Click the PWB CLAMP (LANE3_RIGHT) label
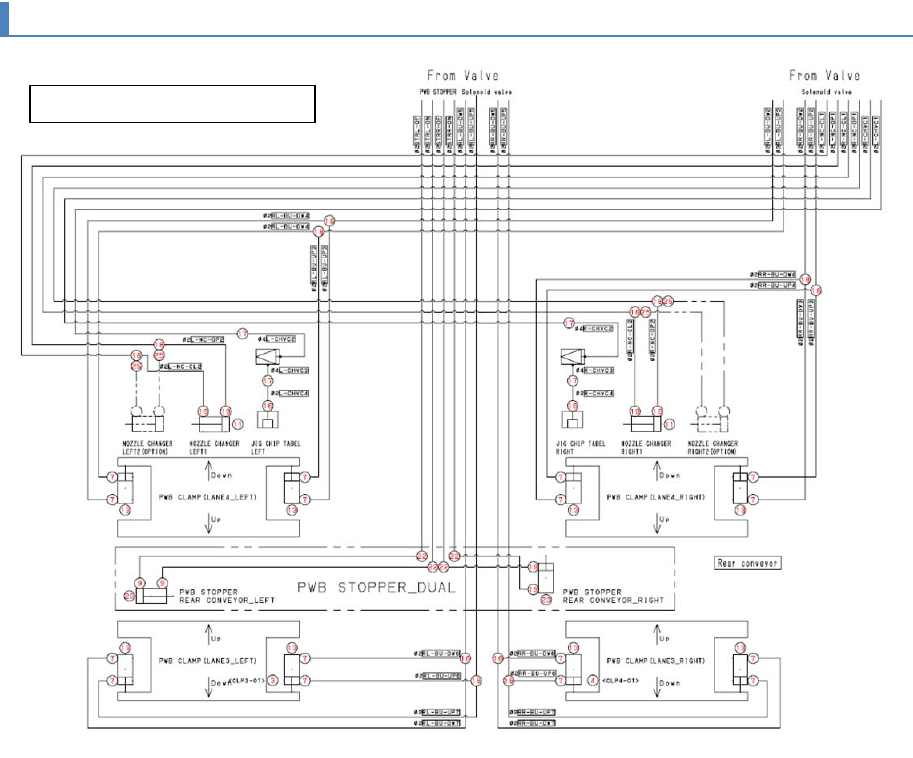This screenshot has height=758, width=913. [x=656, y=661]
